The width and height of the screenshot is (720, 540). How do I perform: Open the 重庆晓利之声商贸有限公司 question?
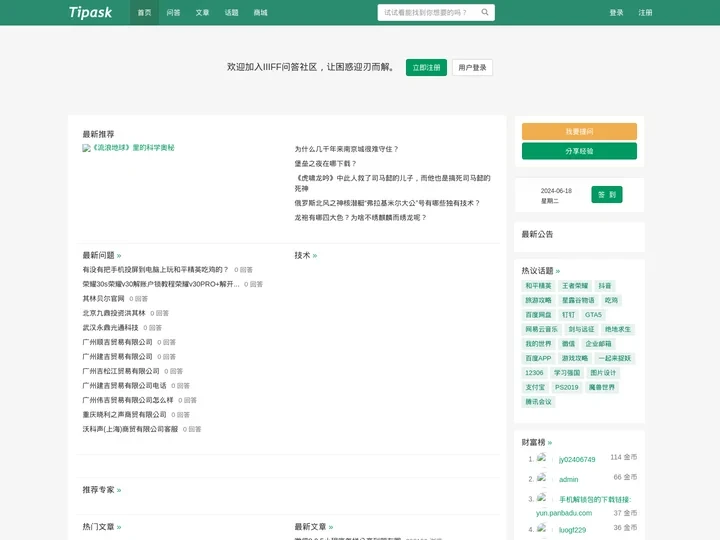(x=124, y=415)
